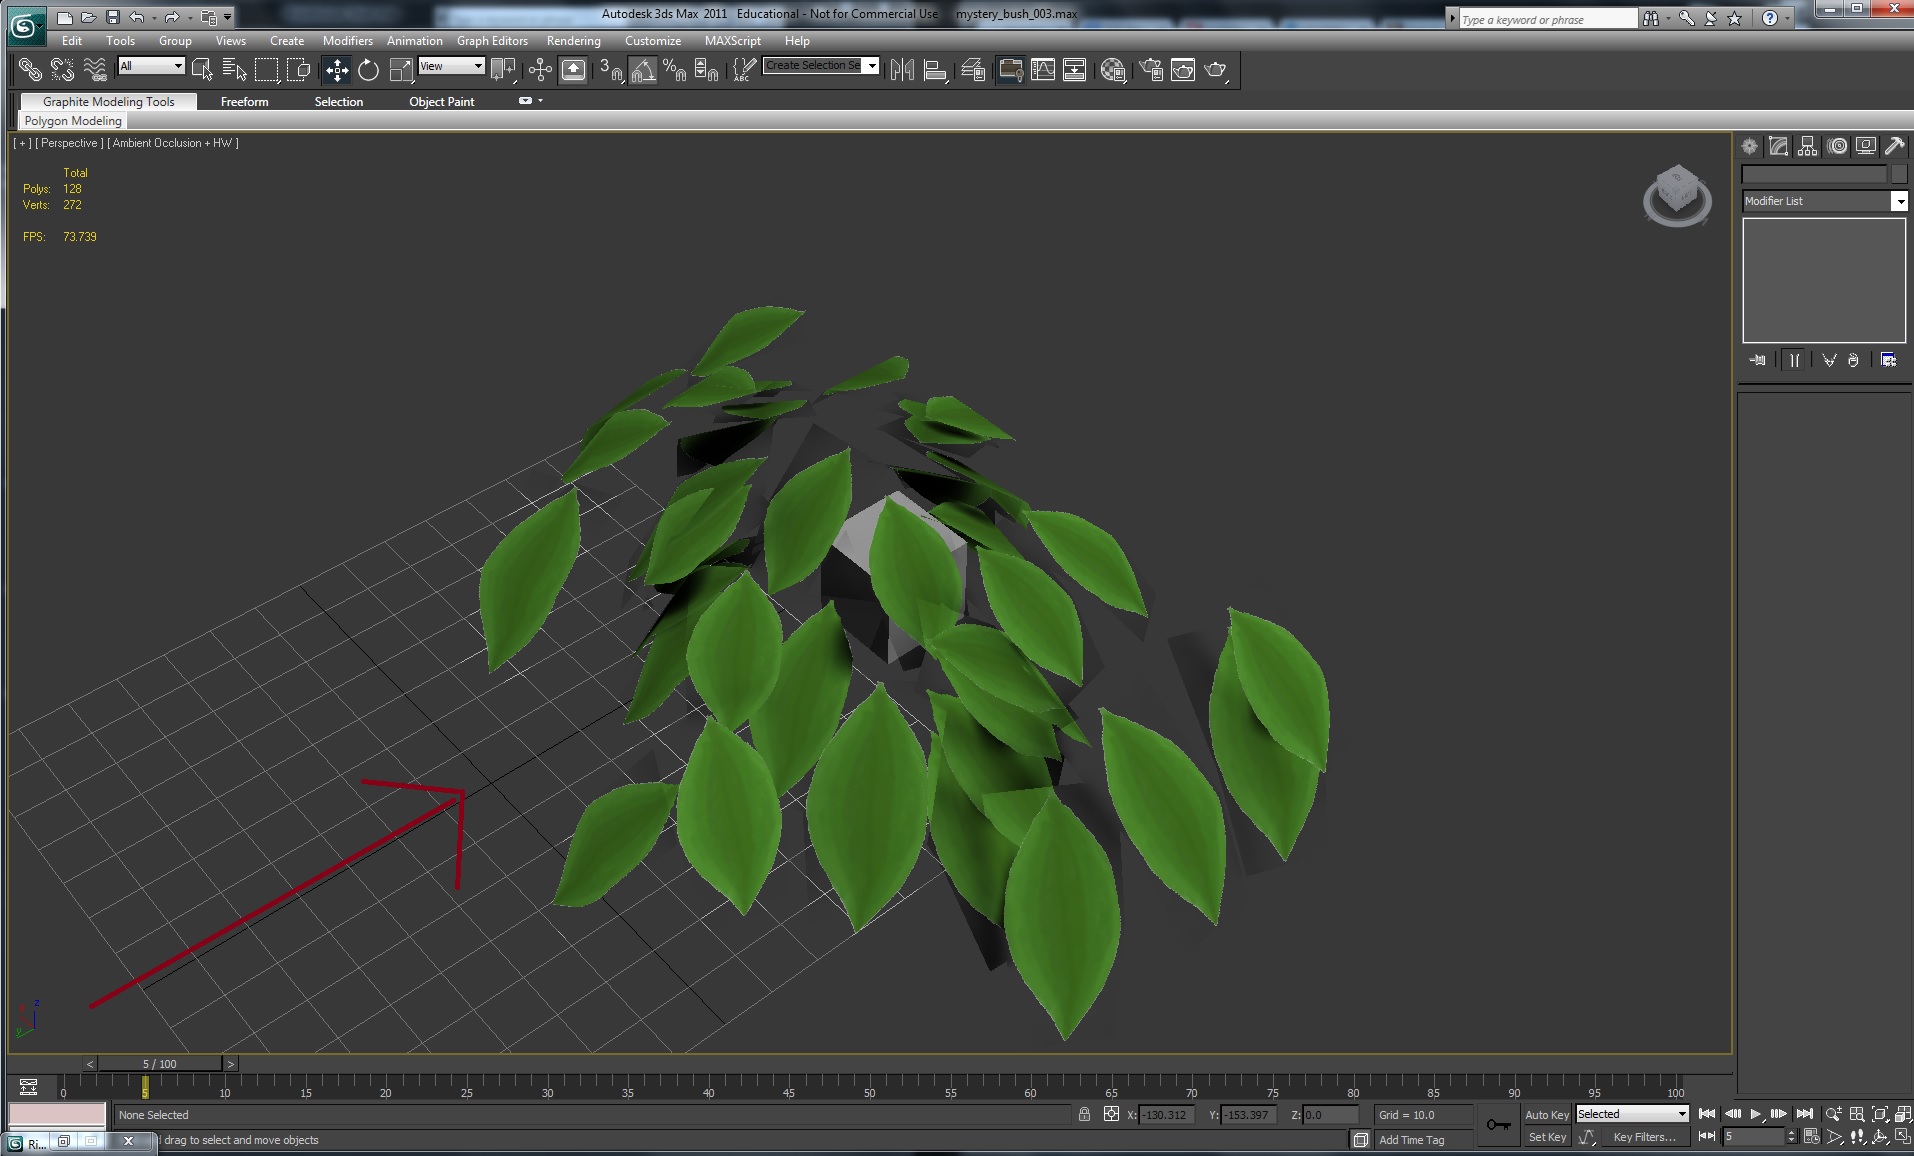Expand the undo history dropdown arrow
This screenshot has width=1914, height=1156.
154,17
